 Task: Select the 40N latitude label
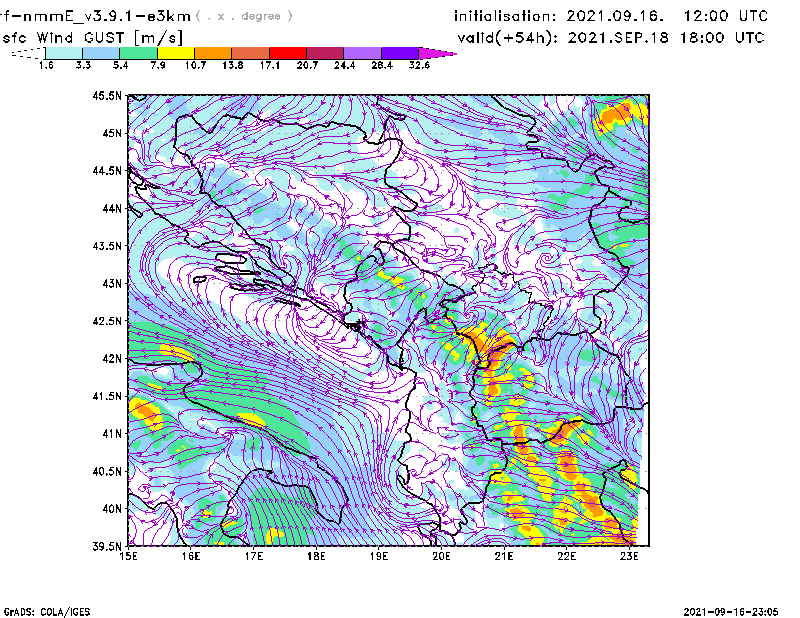112,509
